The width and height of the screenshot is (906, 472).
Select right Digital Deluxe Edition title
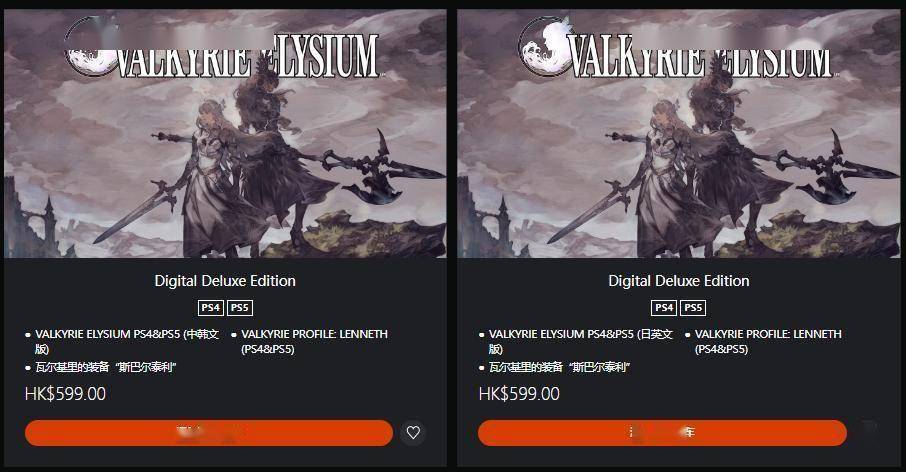(x=679, y=281)
